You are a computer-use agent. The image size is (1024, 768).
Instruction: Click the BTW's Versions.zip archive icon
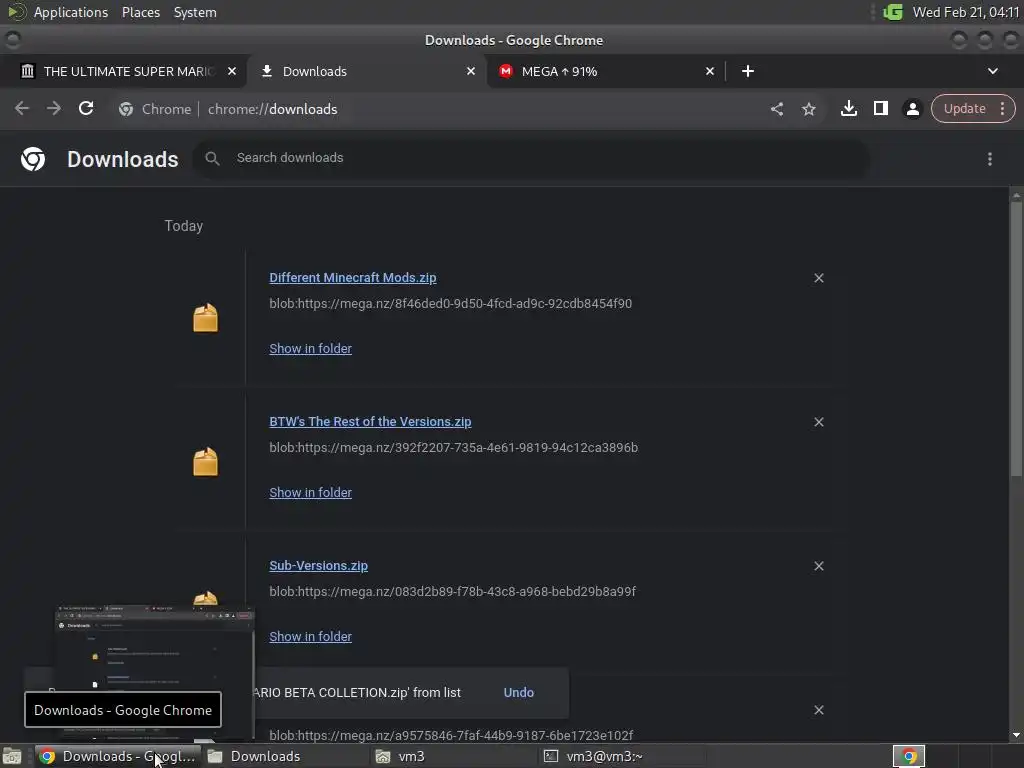click(205, 462)
